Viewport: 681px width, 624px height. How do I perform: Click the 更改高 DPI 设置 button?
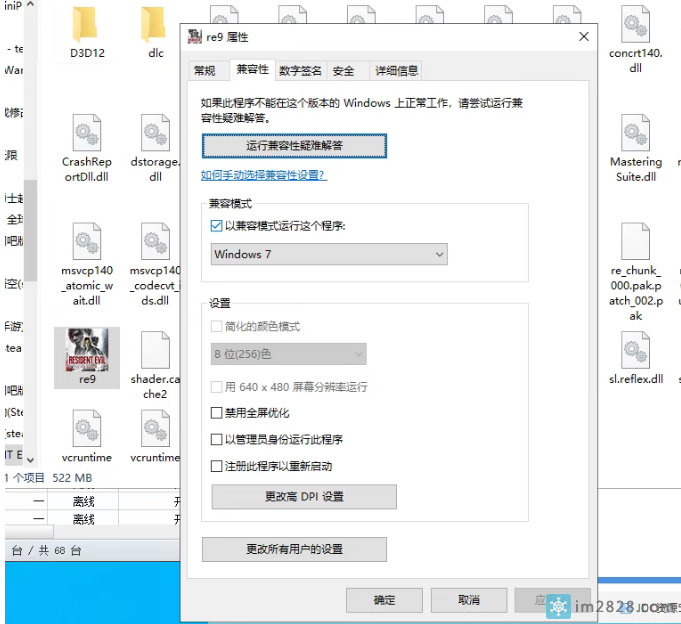point(304,497)
